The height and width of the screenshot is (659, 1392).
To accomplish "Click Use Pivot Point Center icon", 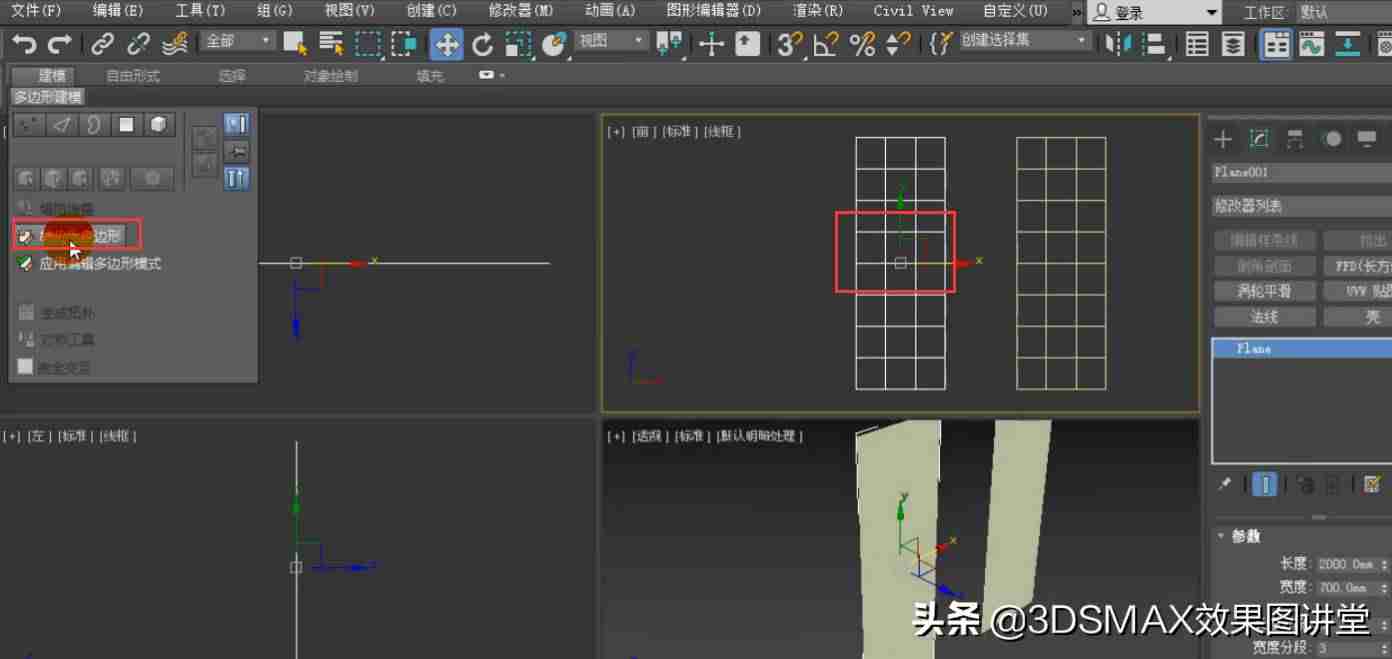I will pos(668,43).
